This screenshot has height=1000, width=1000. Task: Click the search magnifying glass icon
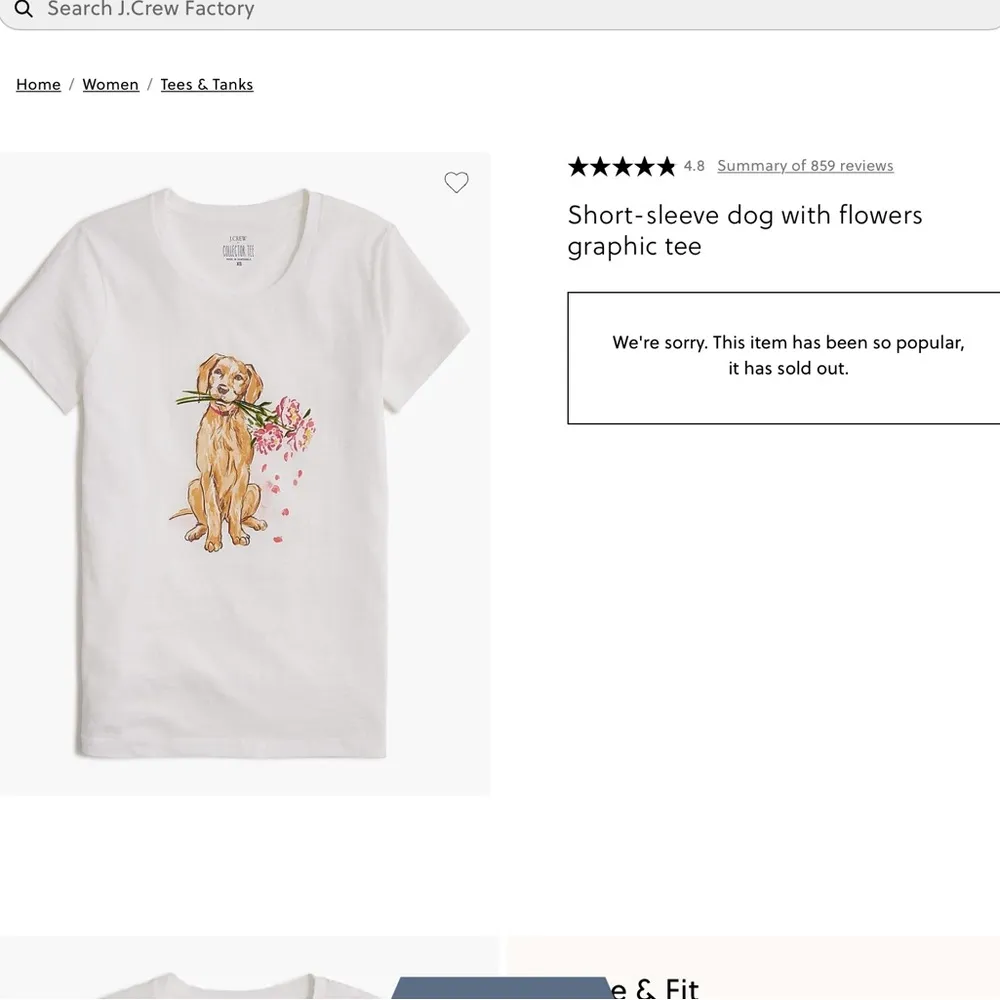coord(23,9)
